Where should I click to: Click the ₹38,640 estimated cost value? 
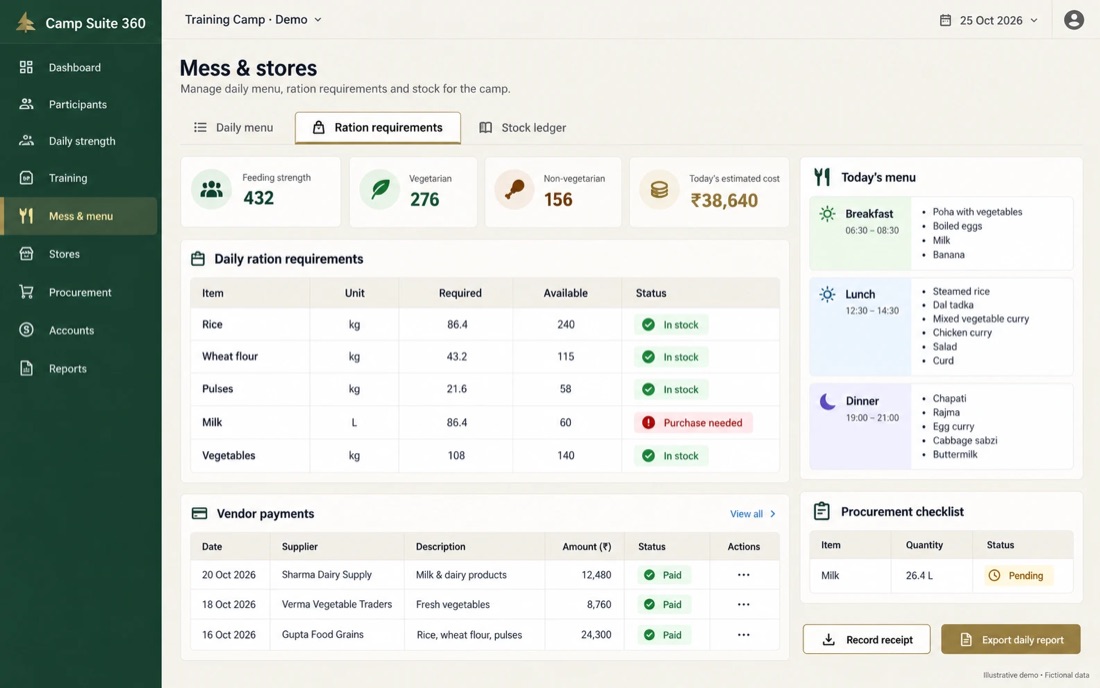[724, 201]
